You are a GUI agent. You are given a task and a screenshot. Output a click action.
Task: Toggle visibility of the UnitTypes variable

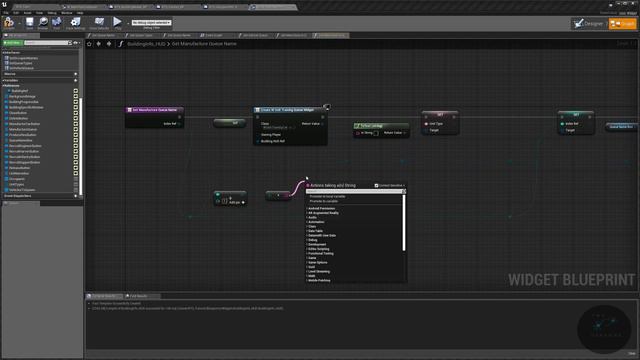point(76,184)
